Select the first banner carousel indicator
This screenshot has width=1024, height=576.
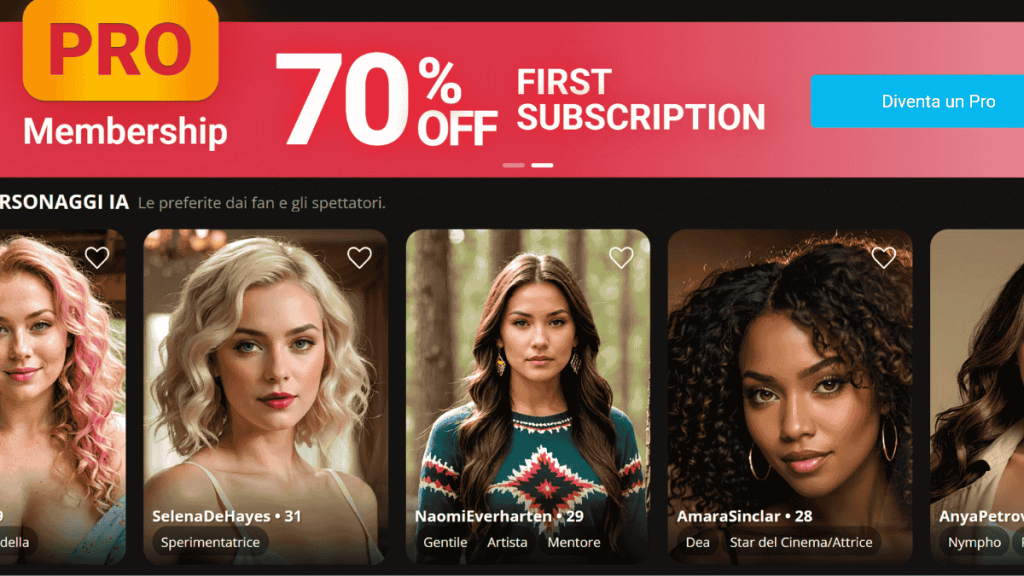(513, 165)
